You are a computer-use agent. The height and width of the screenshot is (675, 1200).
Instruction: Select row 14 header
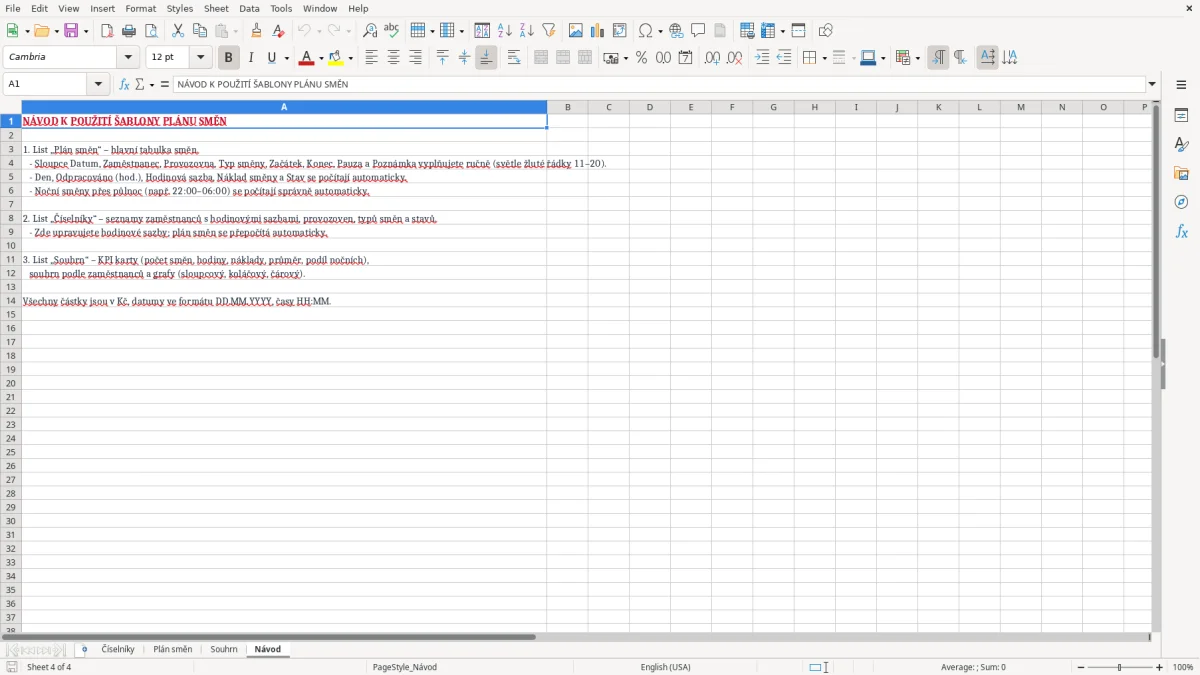point(11,300)
